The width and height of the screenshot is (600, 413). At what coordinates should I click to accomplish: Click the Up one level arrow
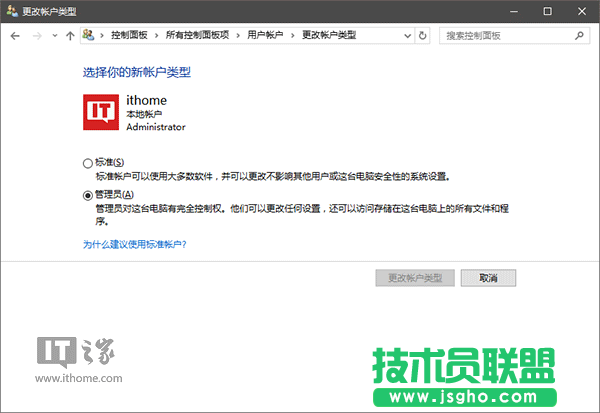pos(69,35)
